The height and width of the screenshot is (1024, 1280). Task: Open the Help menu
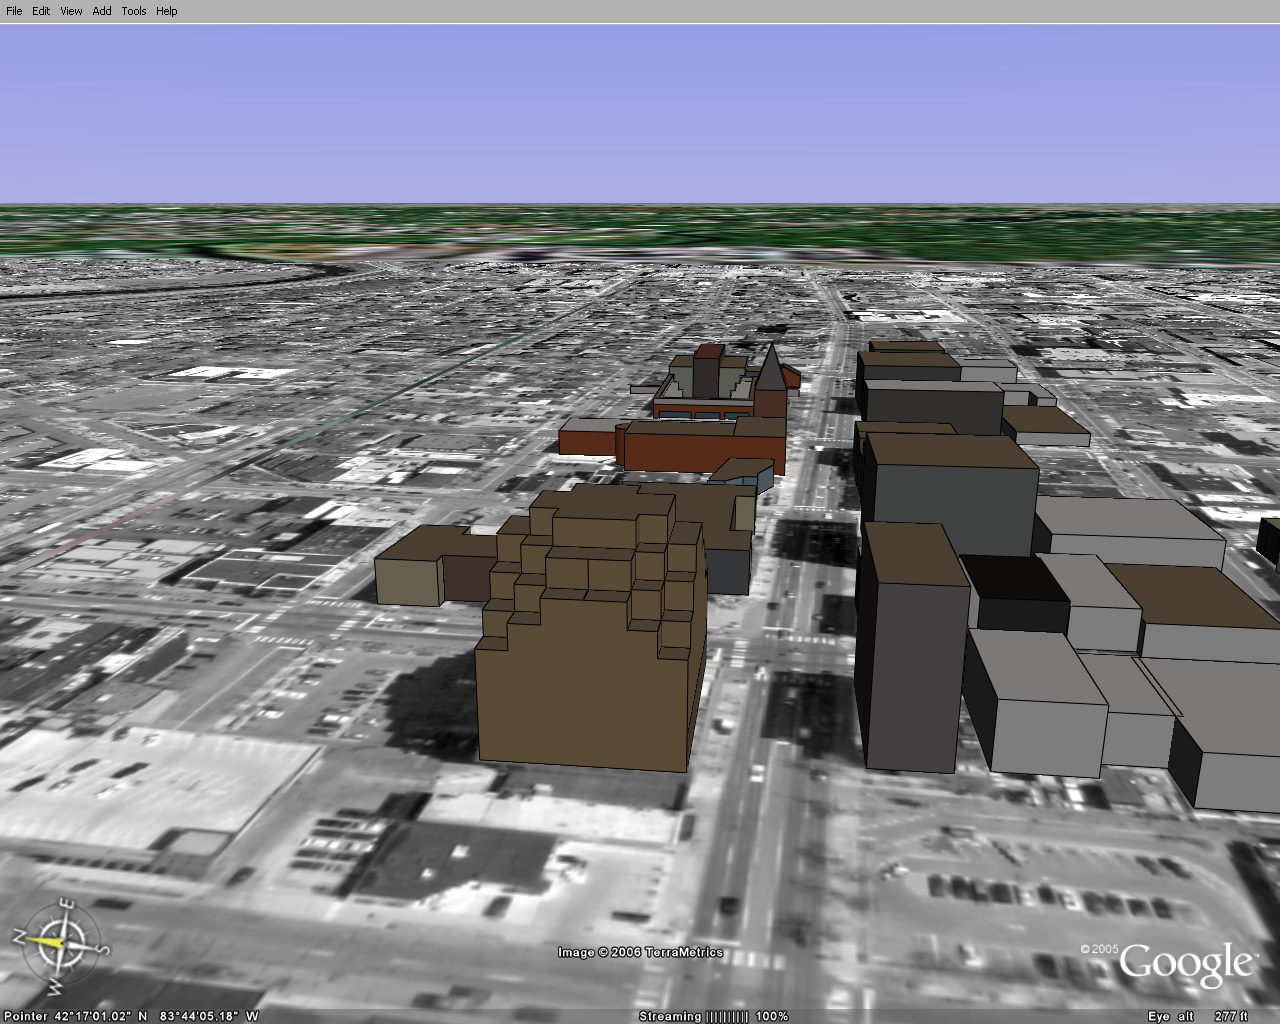tap(167, 11)
